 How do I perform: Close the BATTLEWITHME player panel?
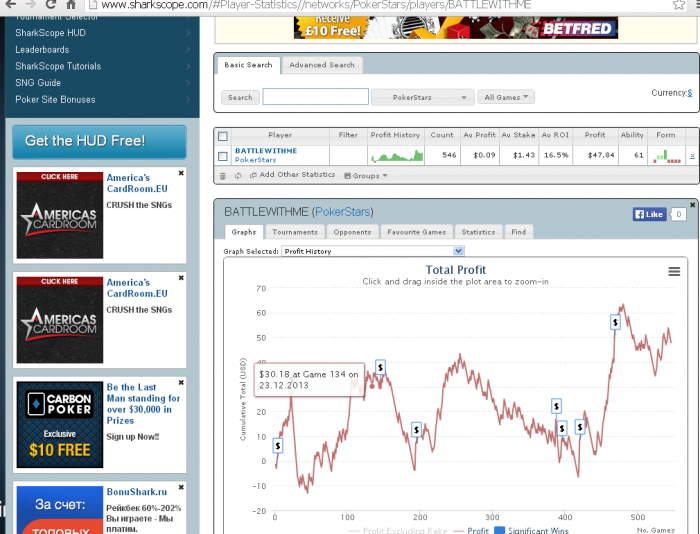coord(692,205)
